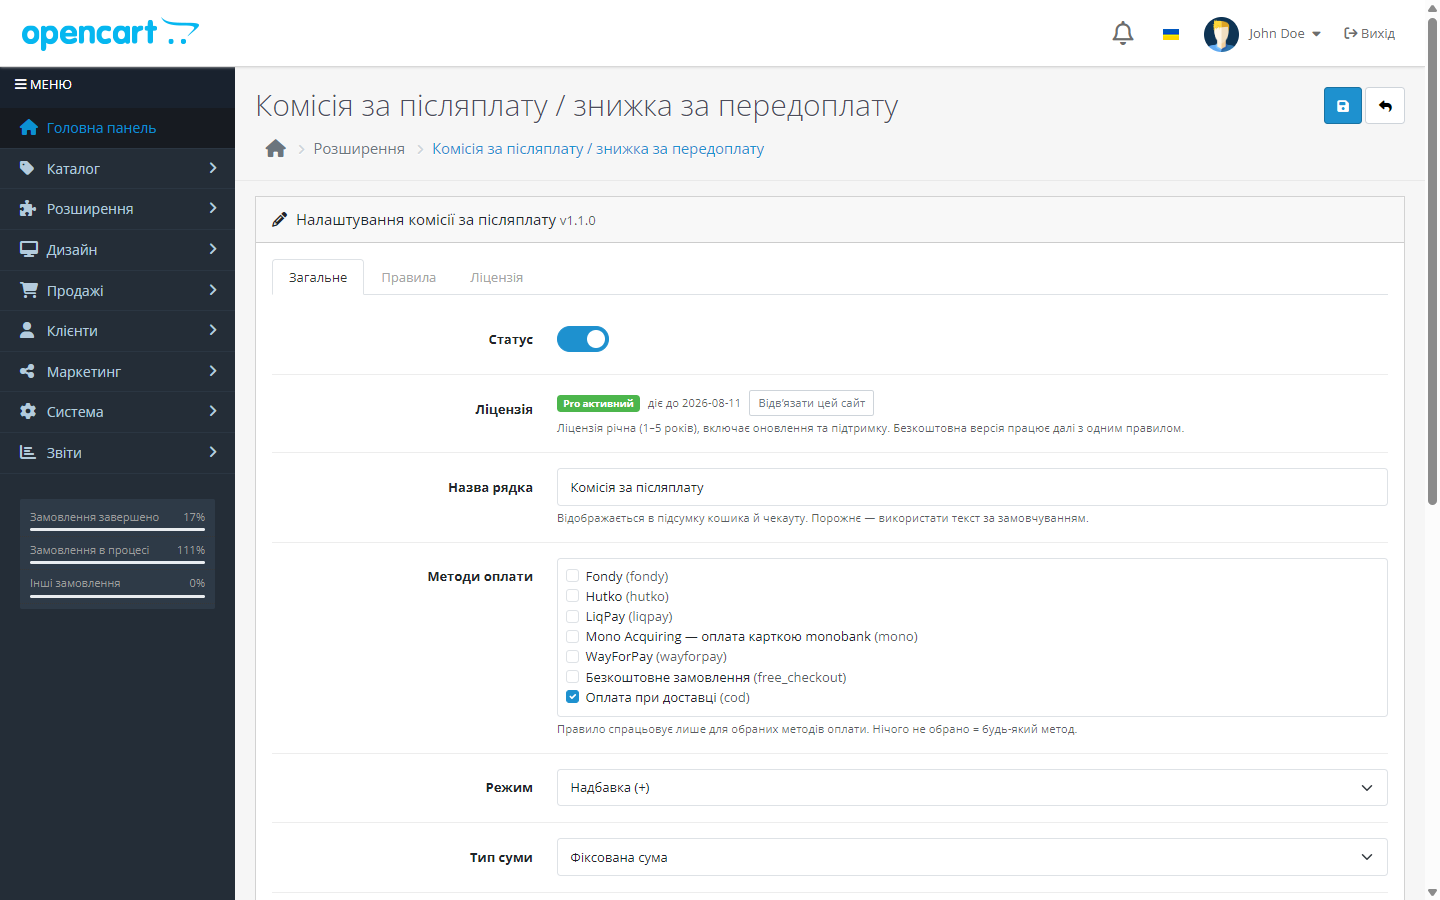Open the Режим dropdown showing Надбавка (+)
The width and height of the screenshot is (1440, 900).
coord(972,788)
